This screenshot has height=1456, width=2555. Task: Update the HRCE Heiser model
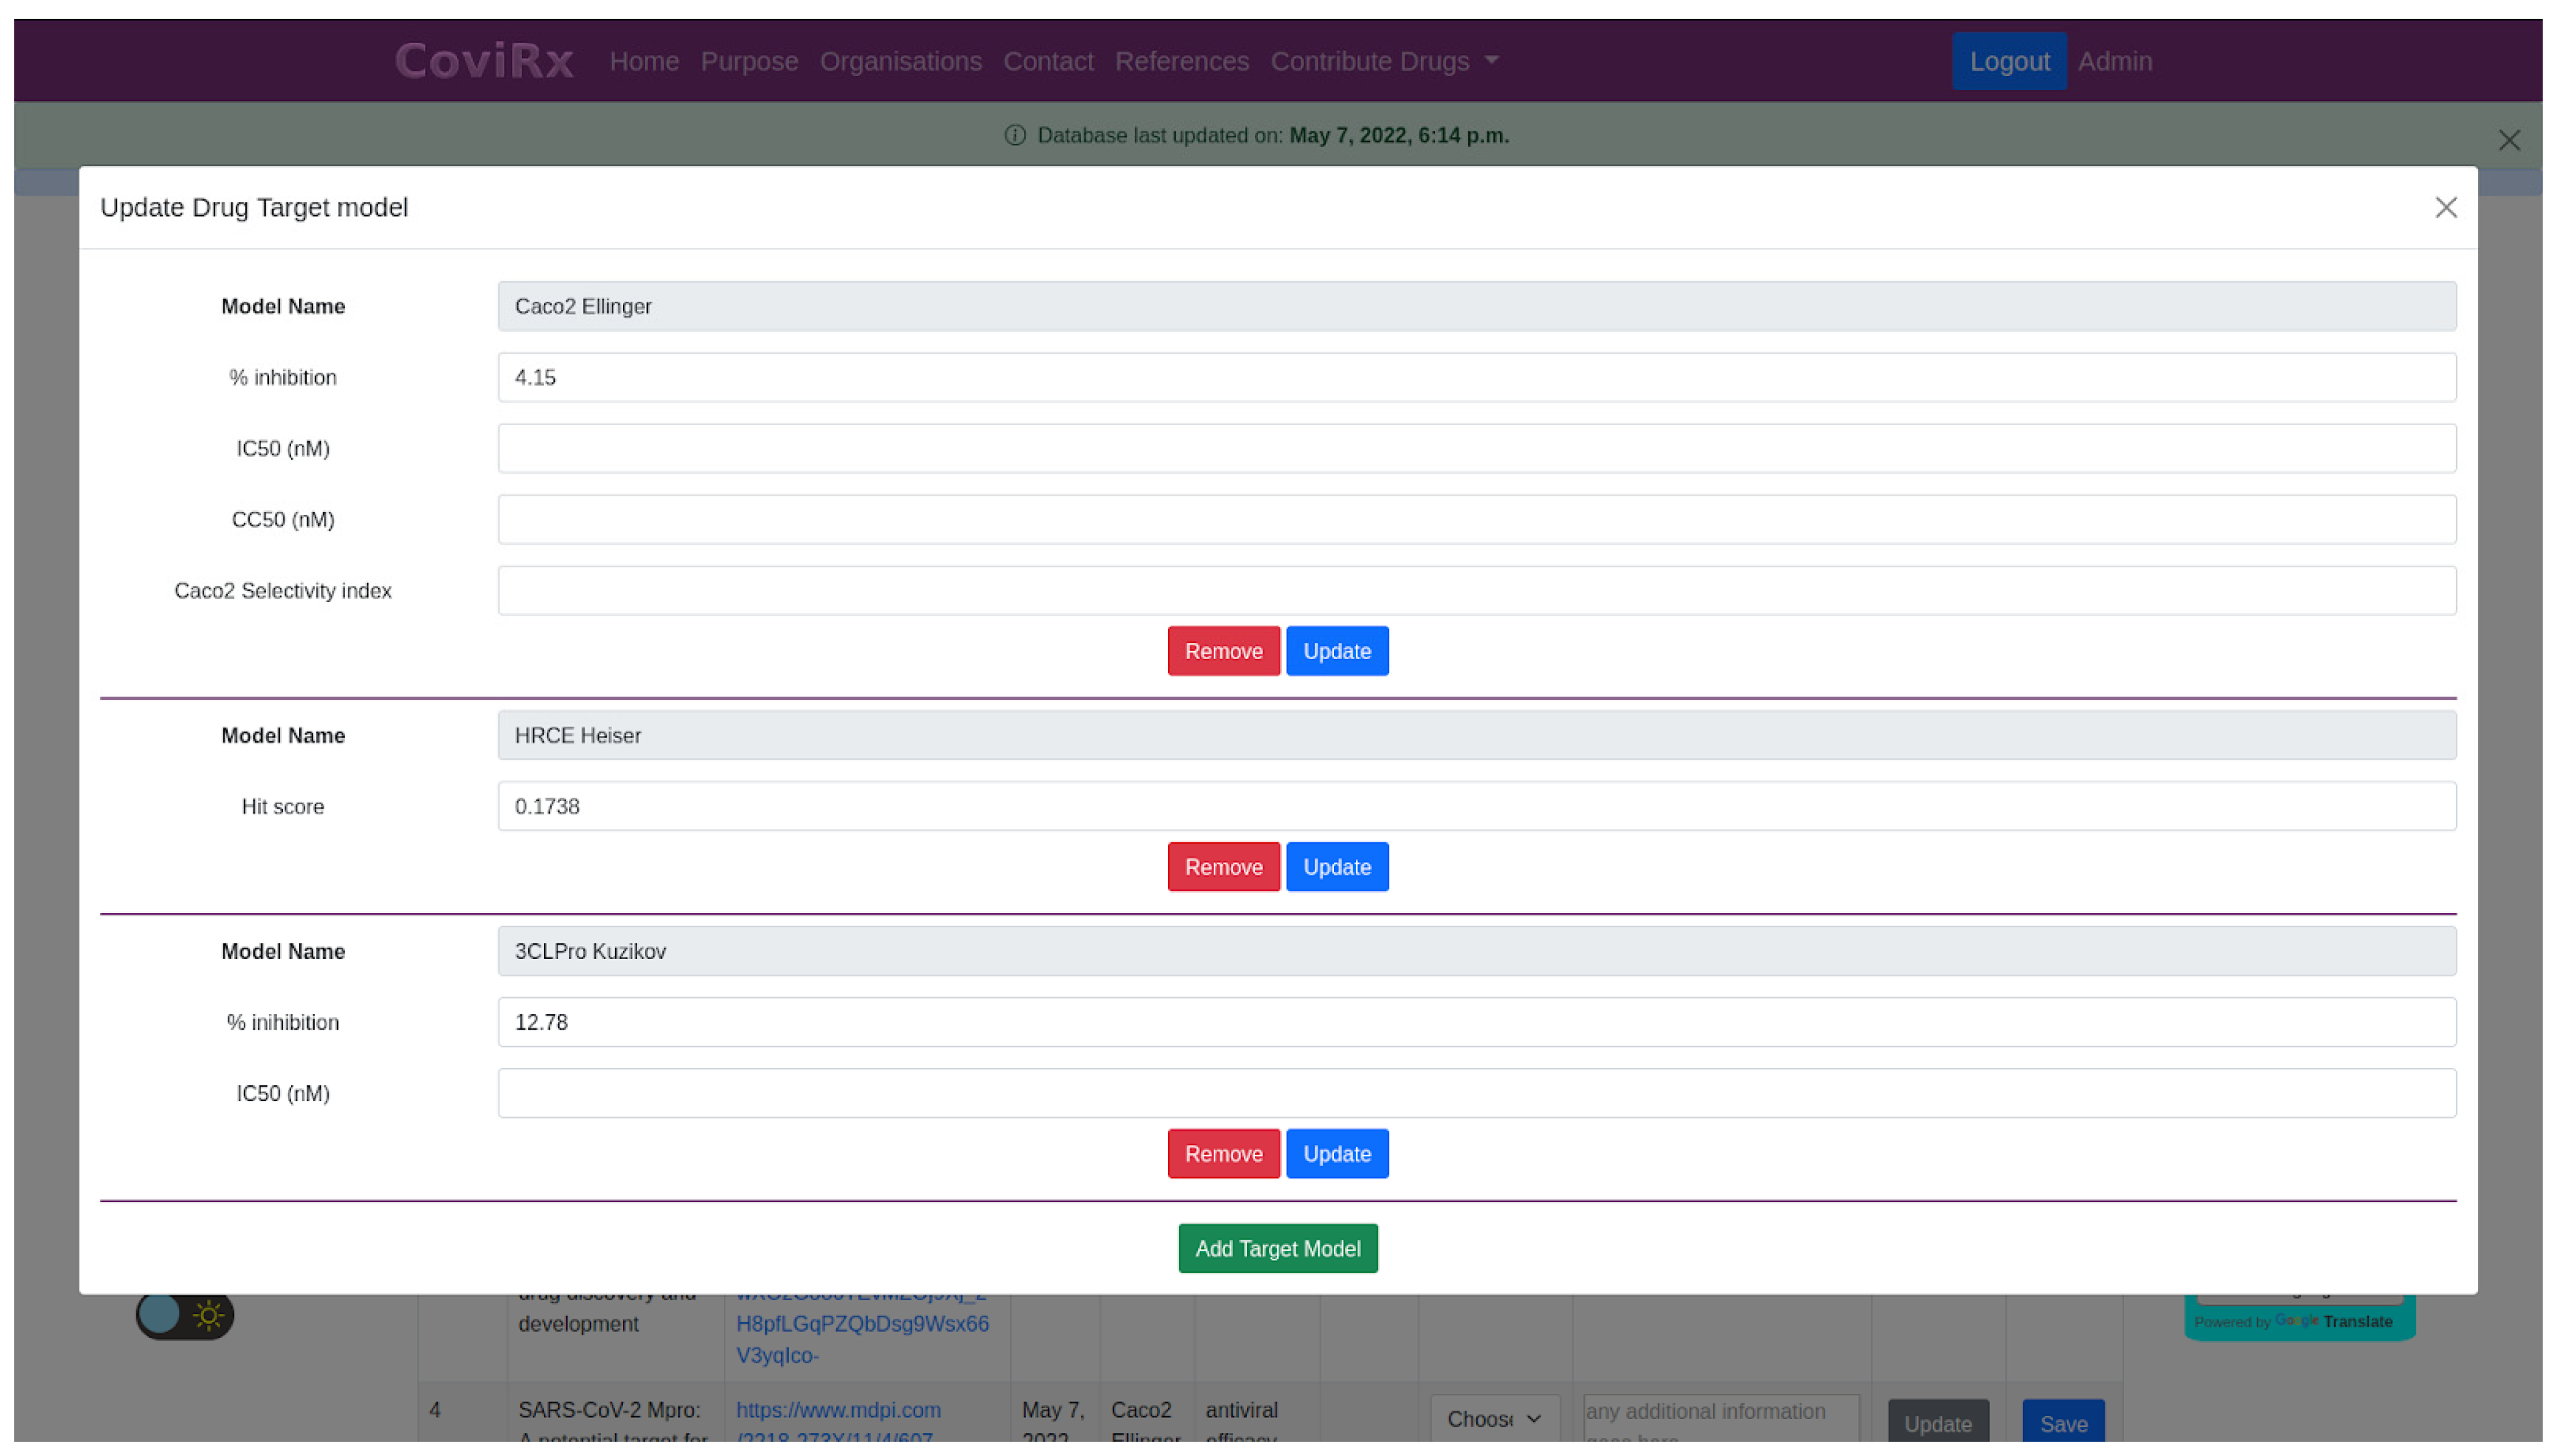click(x=1336, y=867)
